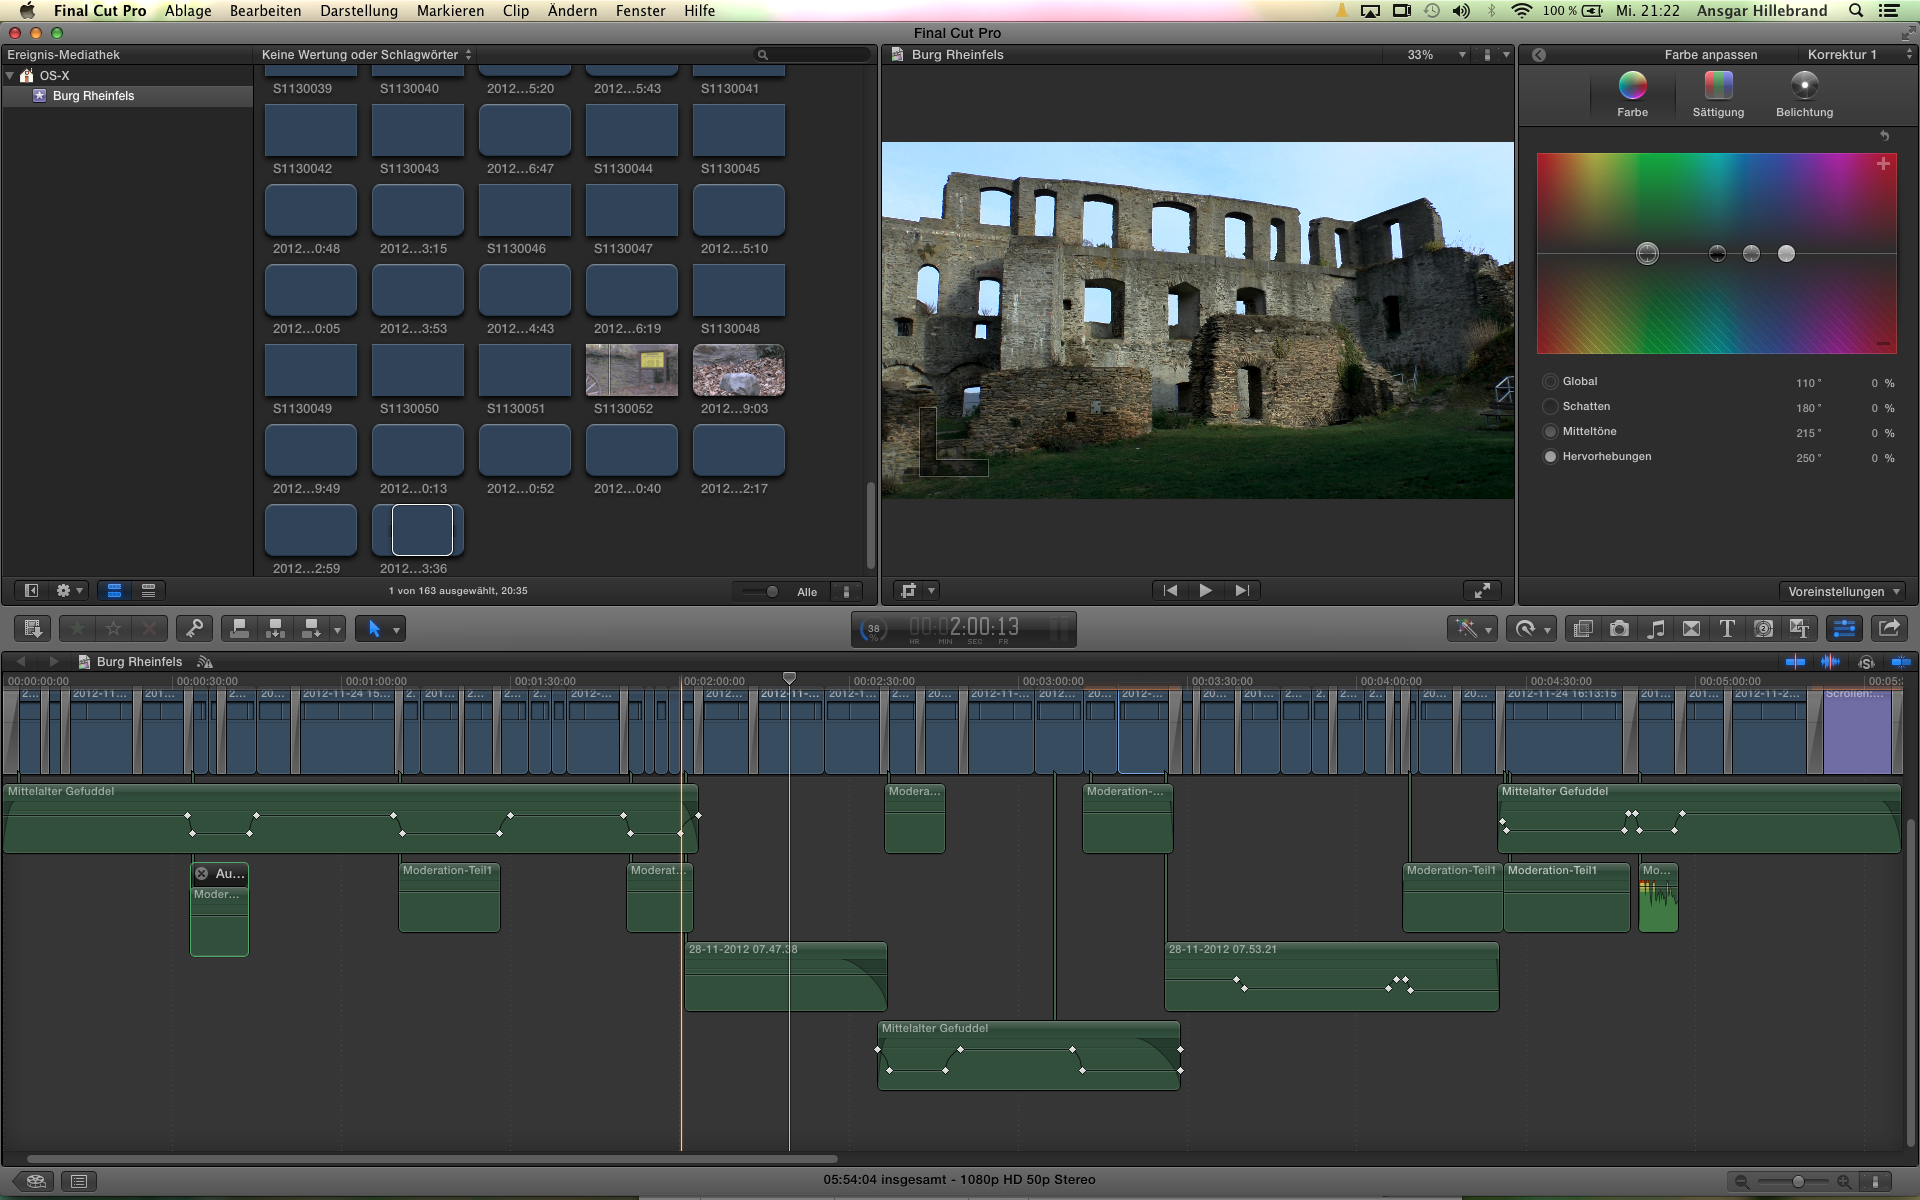1920x1200 pixels.
Task: Toggle the Inspector panel button
Action: coord(1843,628)
